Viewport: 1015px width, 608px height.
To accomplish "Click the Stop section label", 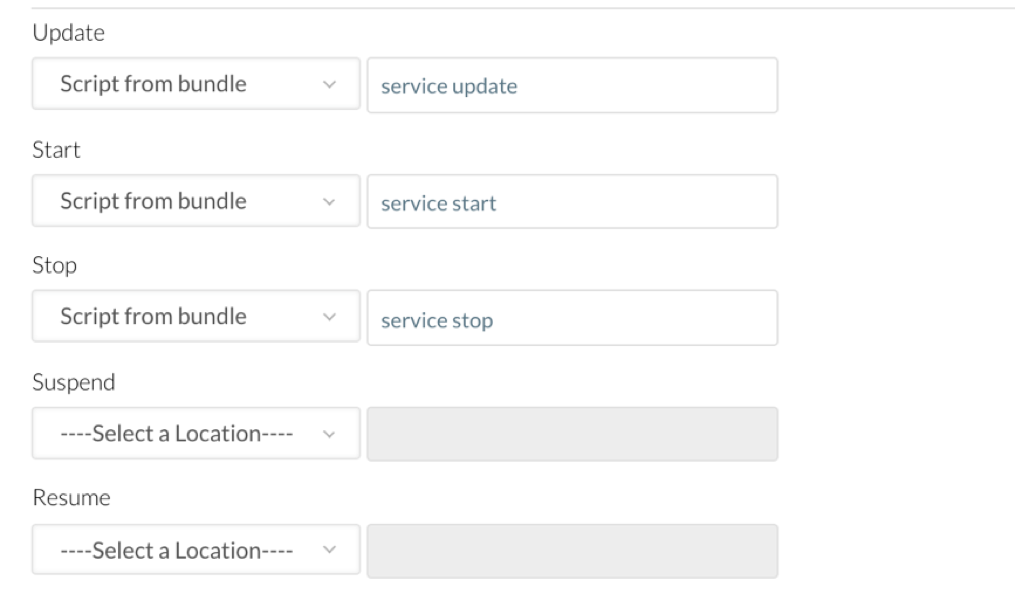I will point(54,265).
